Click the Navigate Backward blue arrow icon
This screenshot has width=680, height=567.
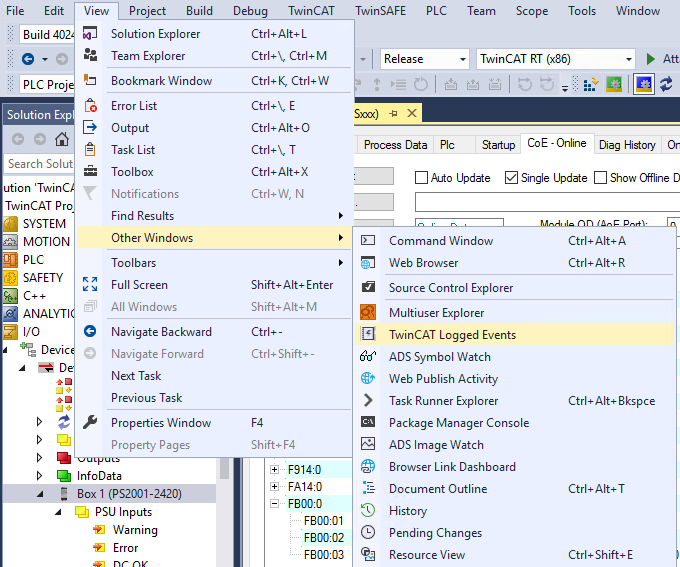click(x=90, y=331)
